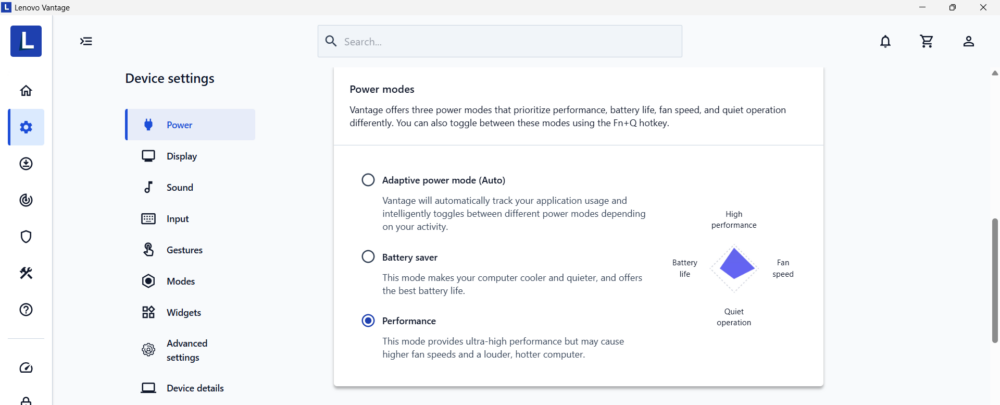1000x405 pixels.
Task: Click the scrollbar up arrow
Action: [x=994, y=72]
